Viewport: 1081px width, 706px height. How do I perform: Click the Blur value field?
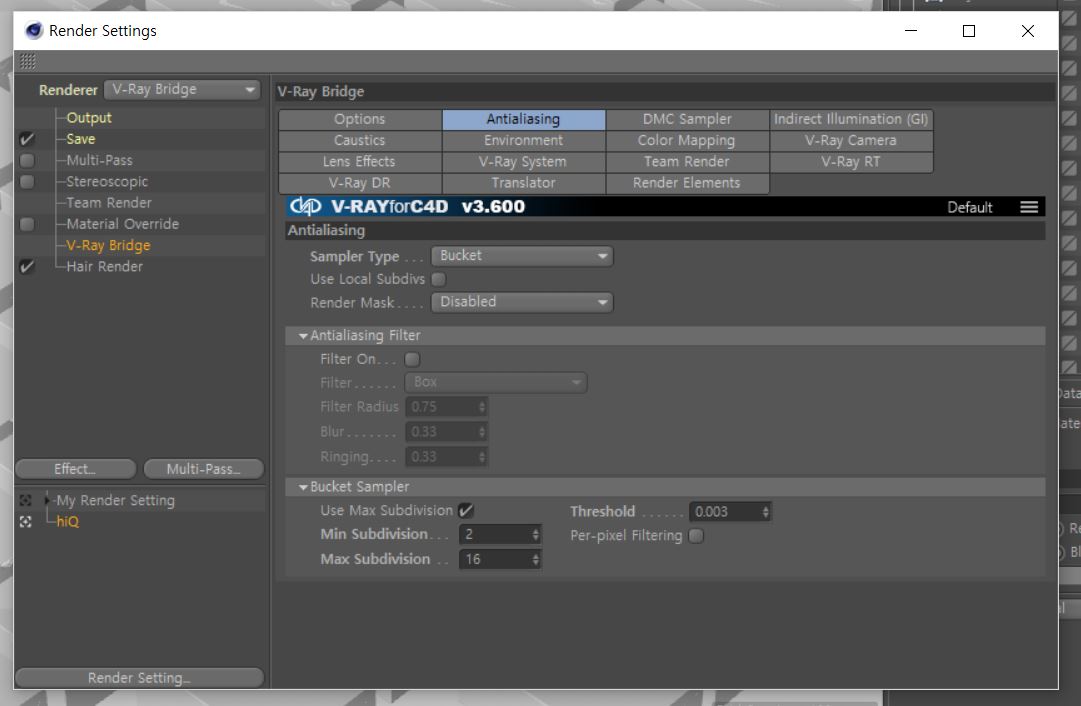441,432
